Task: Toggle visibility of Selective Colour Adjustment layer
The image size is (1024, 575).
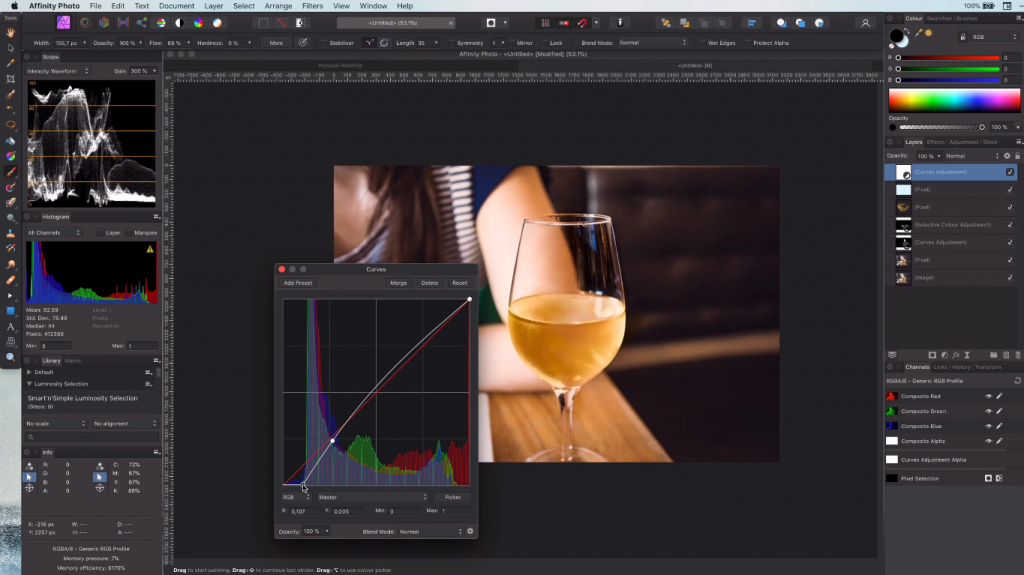Action: pyautogui.click(x=1010, y=225)
